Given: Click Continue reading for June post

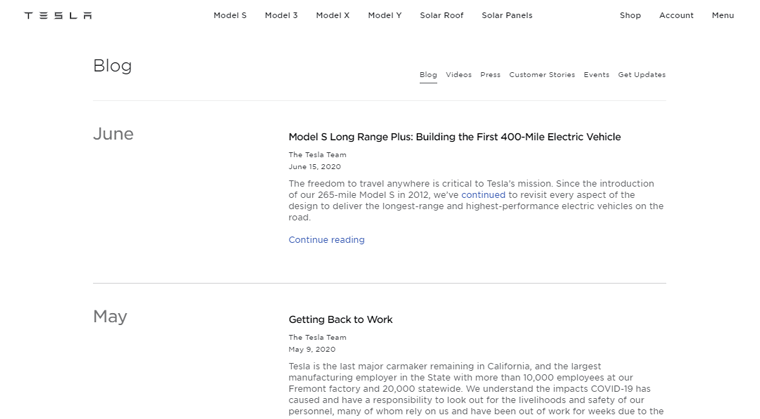Looking at the screenshot, I should pos(326,240).
